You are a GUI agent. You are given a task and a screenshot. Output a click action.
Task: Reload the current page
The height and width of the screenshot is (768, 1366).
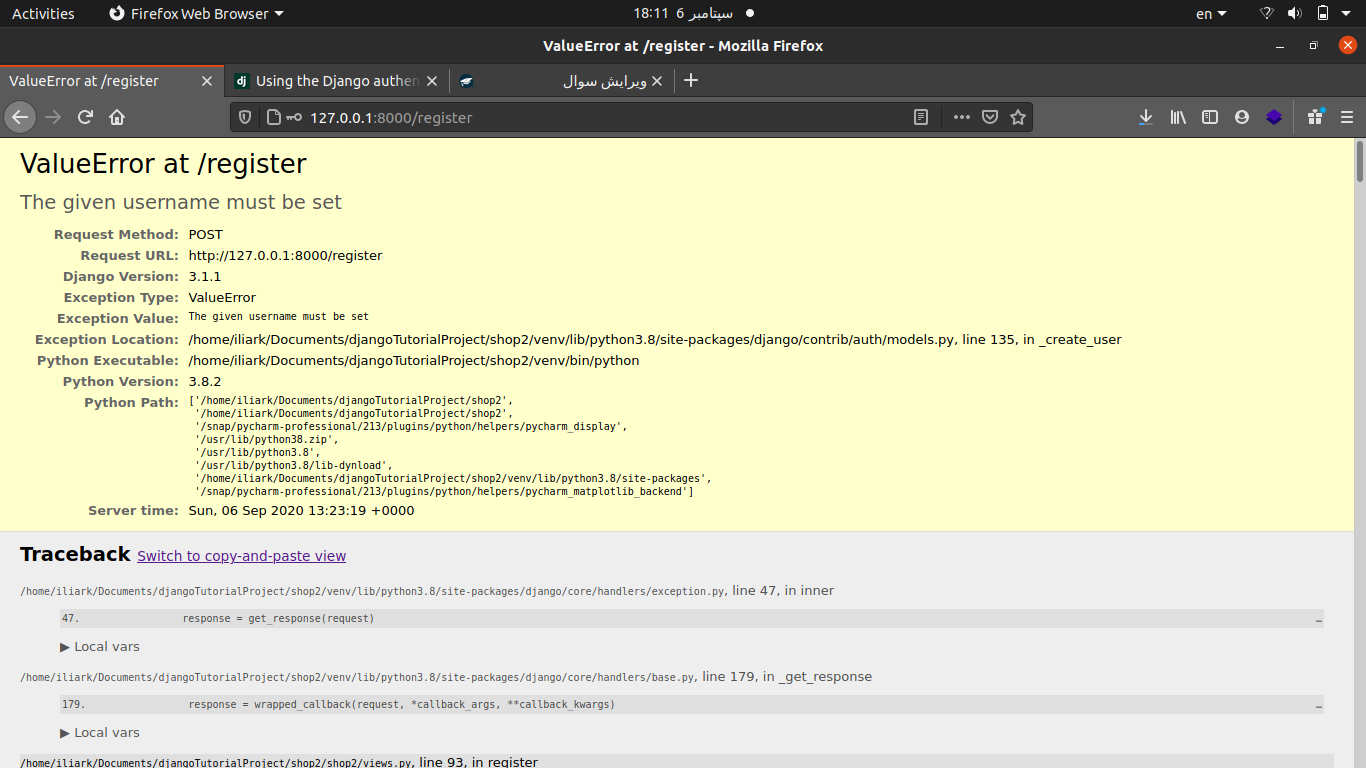click(86, 117)
